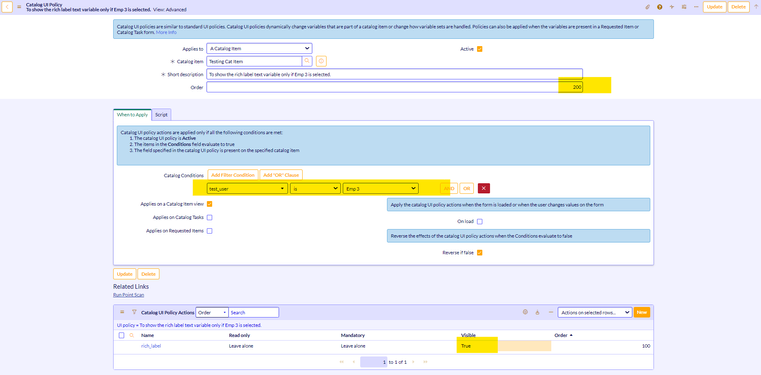Enable Applies on Catalog Tasks checkbox
This screenshot has height=375, width=761.
[x=210, y=217]
